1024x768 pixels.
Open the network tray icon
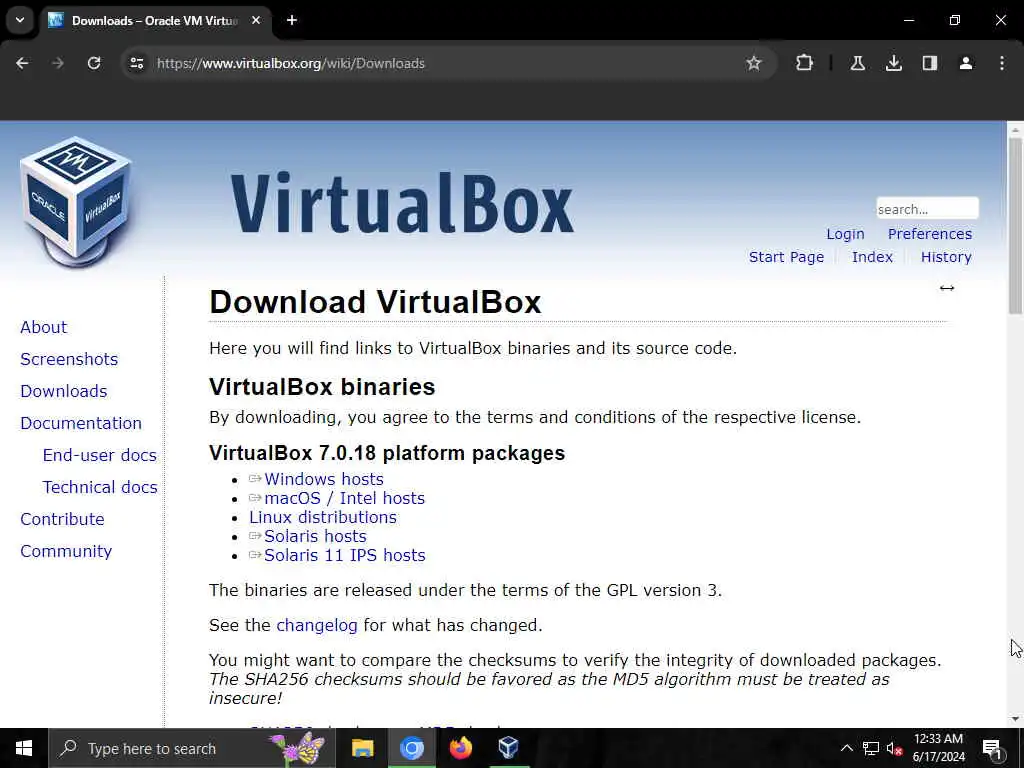(871, 748)
